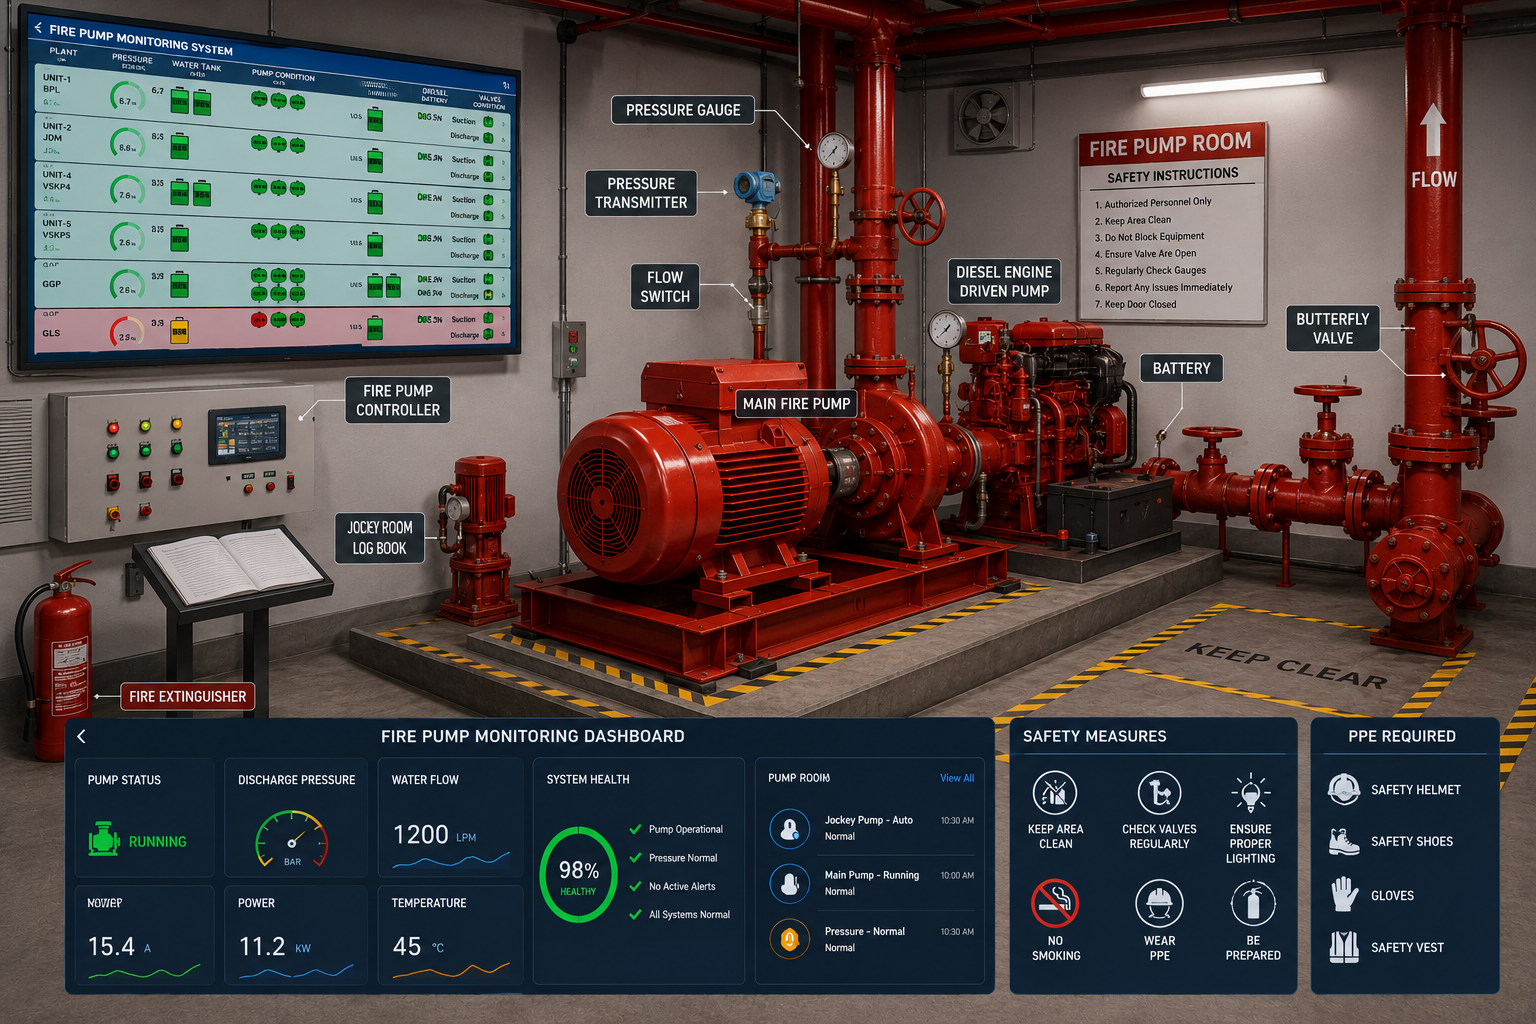Open the View All link in Pump Room
Viewport: 1536px width, 1024px height.
pos(957,778)
